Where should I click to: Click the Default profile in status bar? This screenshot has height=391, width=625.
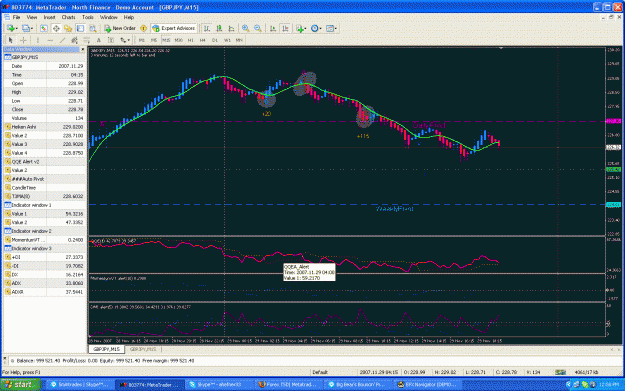pyautogui.click(x=320, y=372)
